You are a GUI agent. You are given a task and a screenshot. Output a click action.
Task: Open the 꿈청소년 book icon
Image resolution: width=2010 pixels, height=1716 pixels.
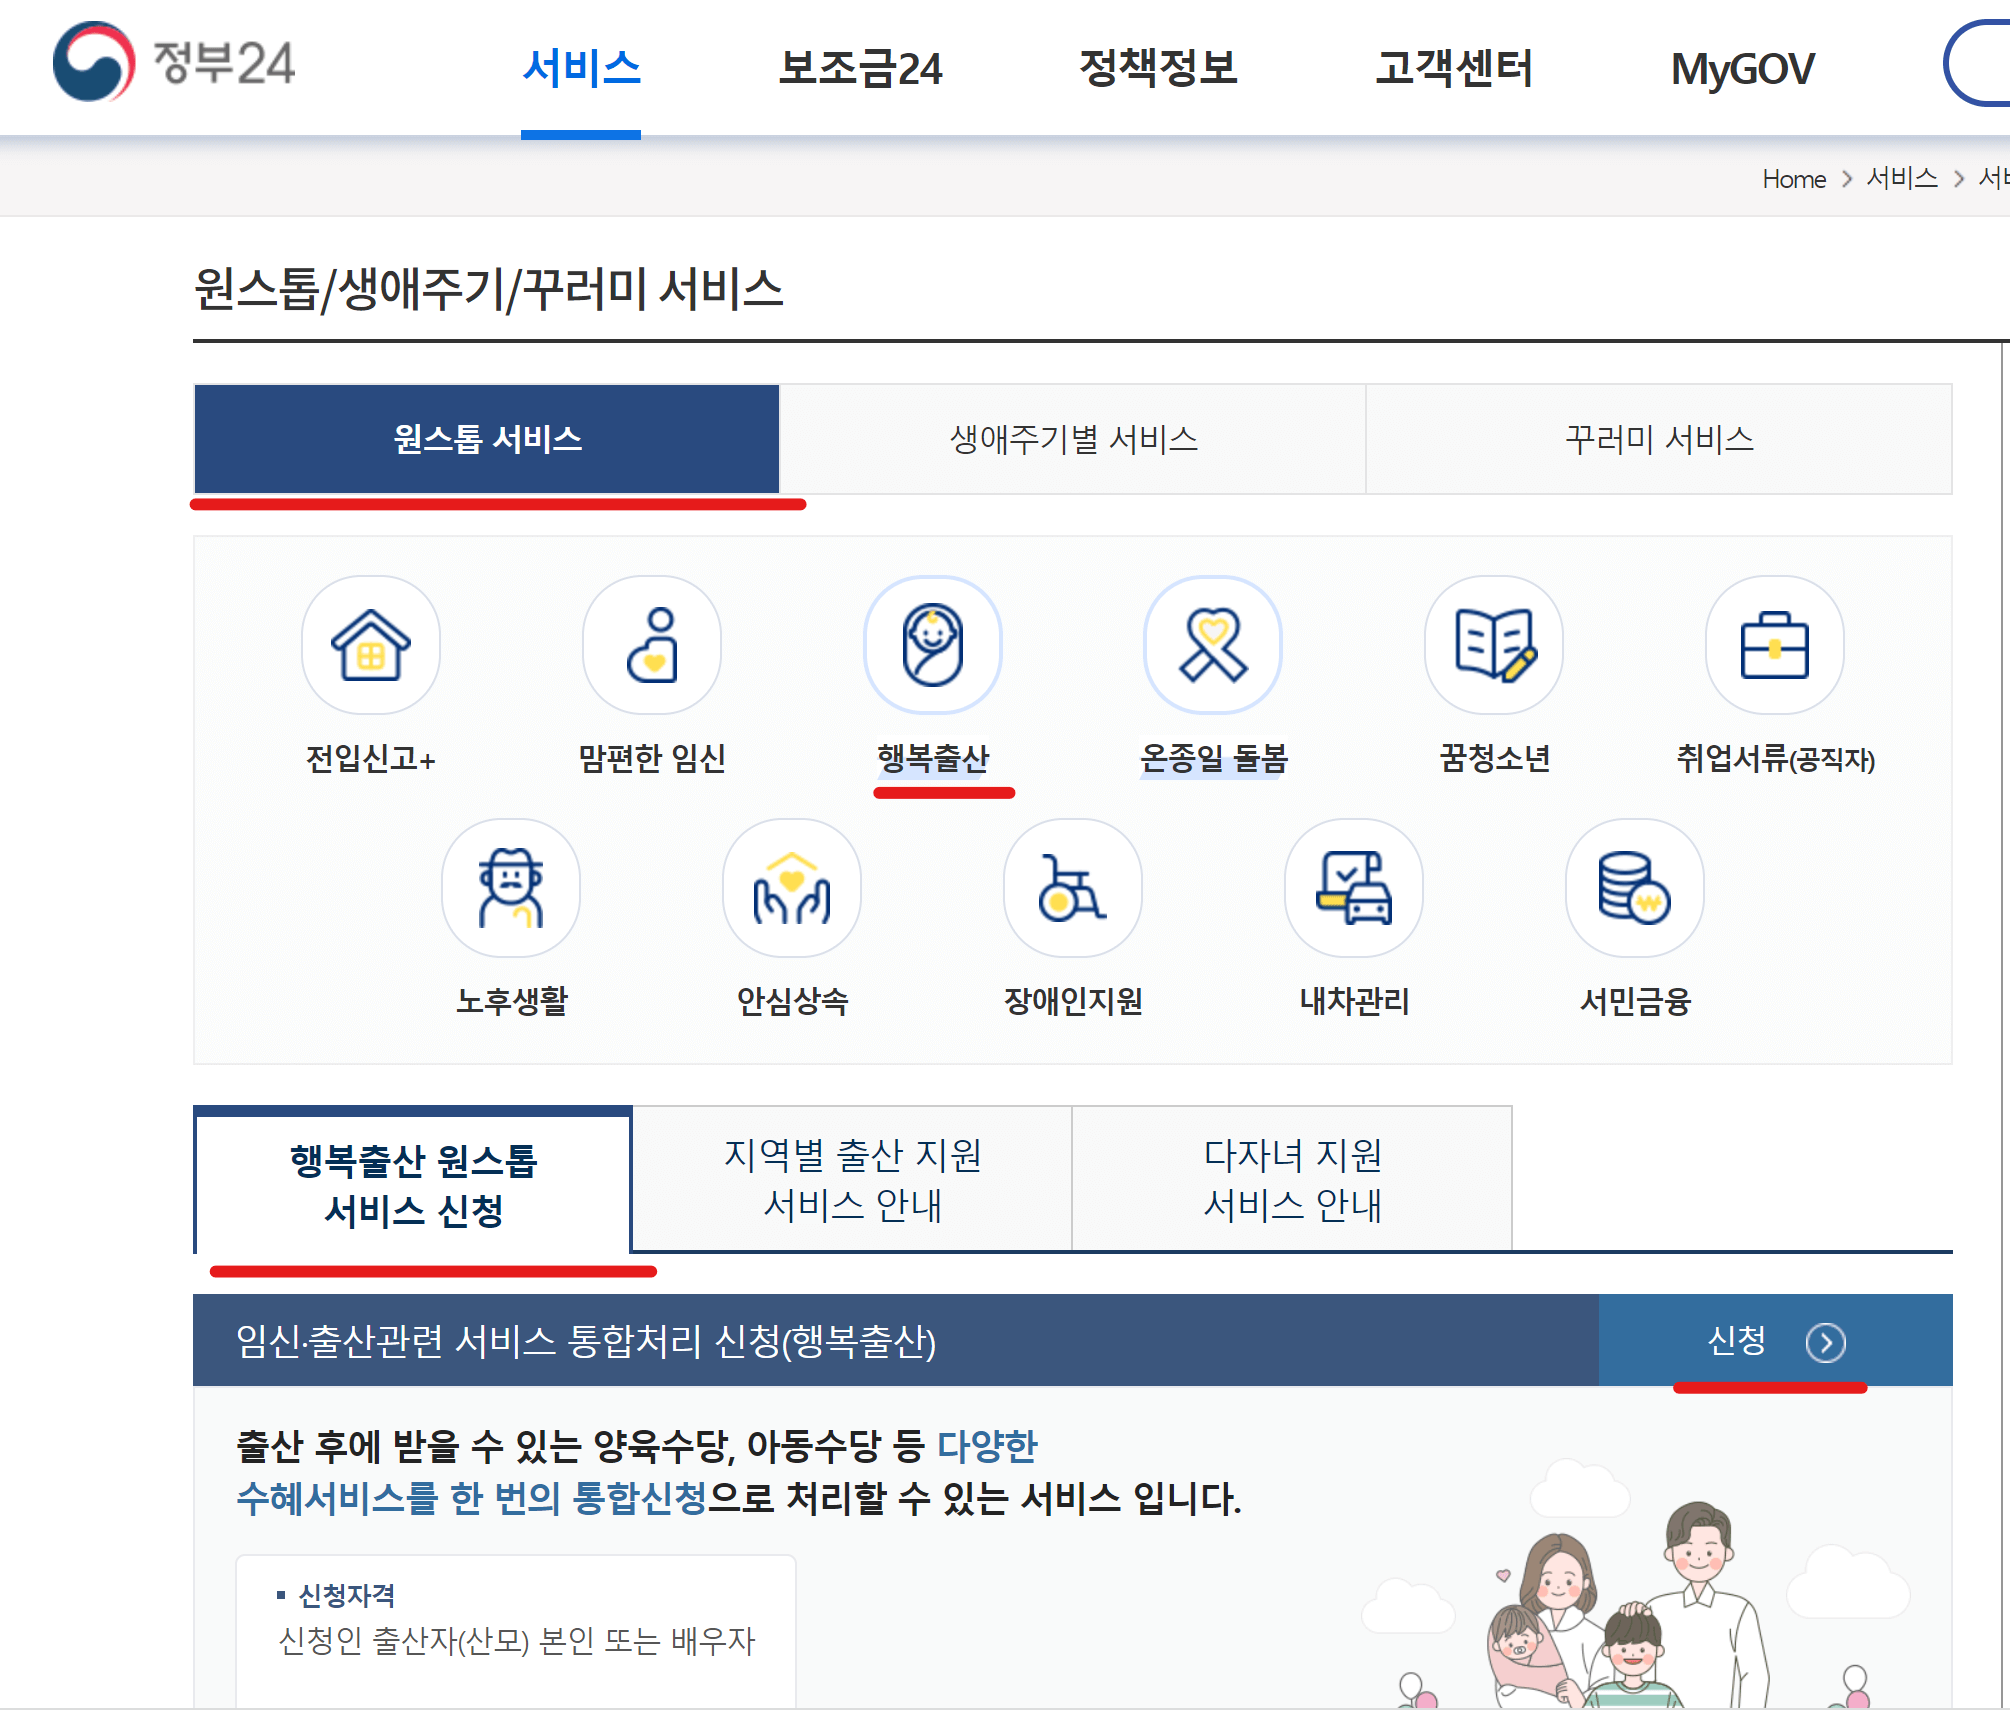coord(1492,646)
